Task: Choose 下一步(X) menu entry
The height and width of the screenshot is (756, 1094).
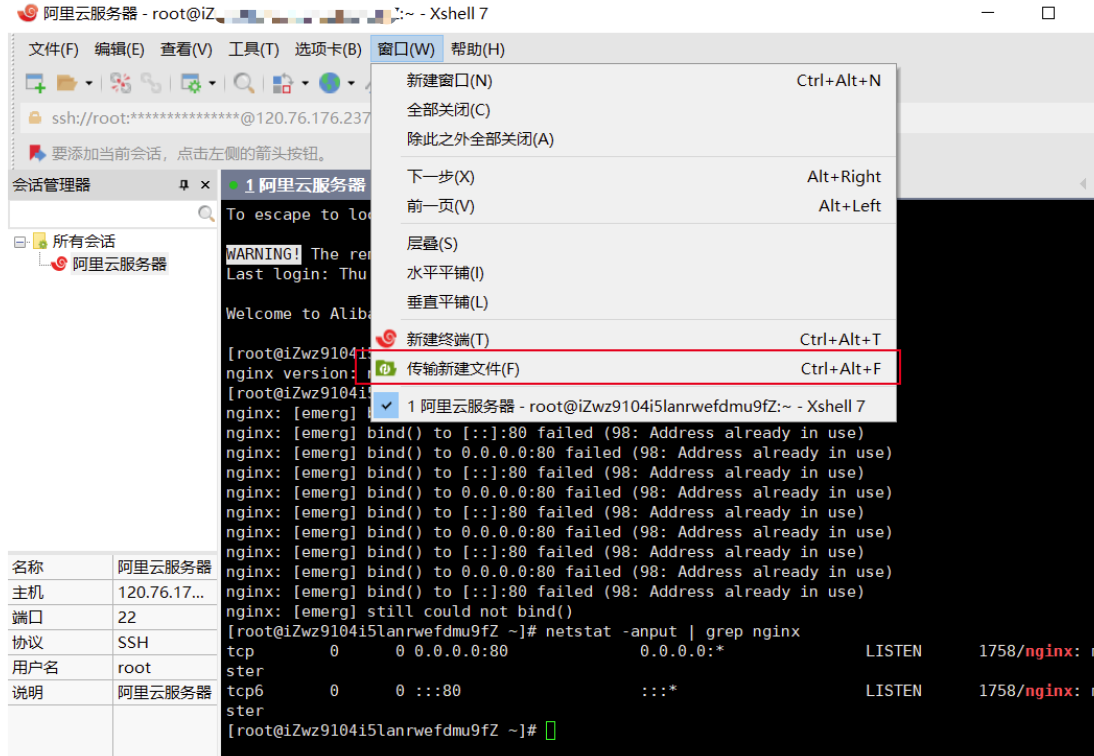Action: click(x=634, y=176)
